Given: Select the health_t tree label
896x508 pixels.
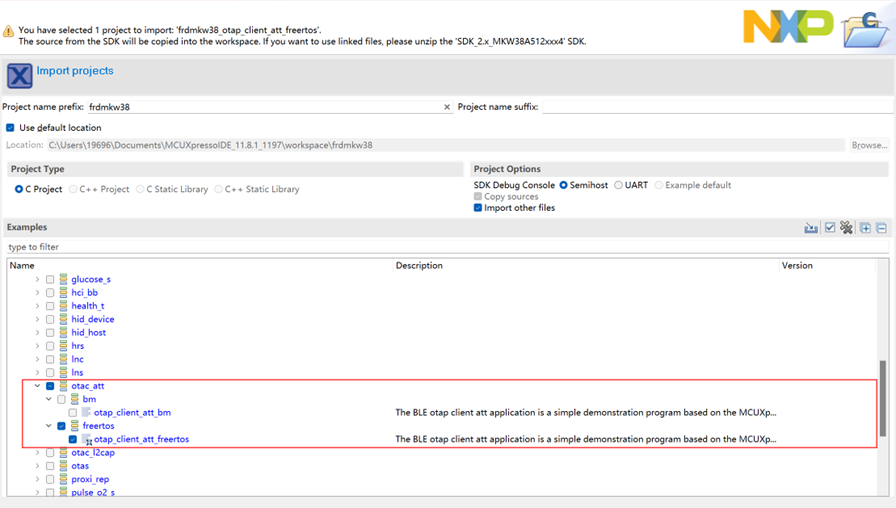Looking at the screenshot, I should [x=87, y=306].
